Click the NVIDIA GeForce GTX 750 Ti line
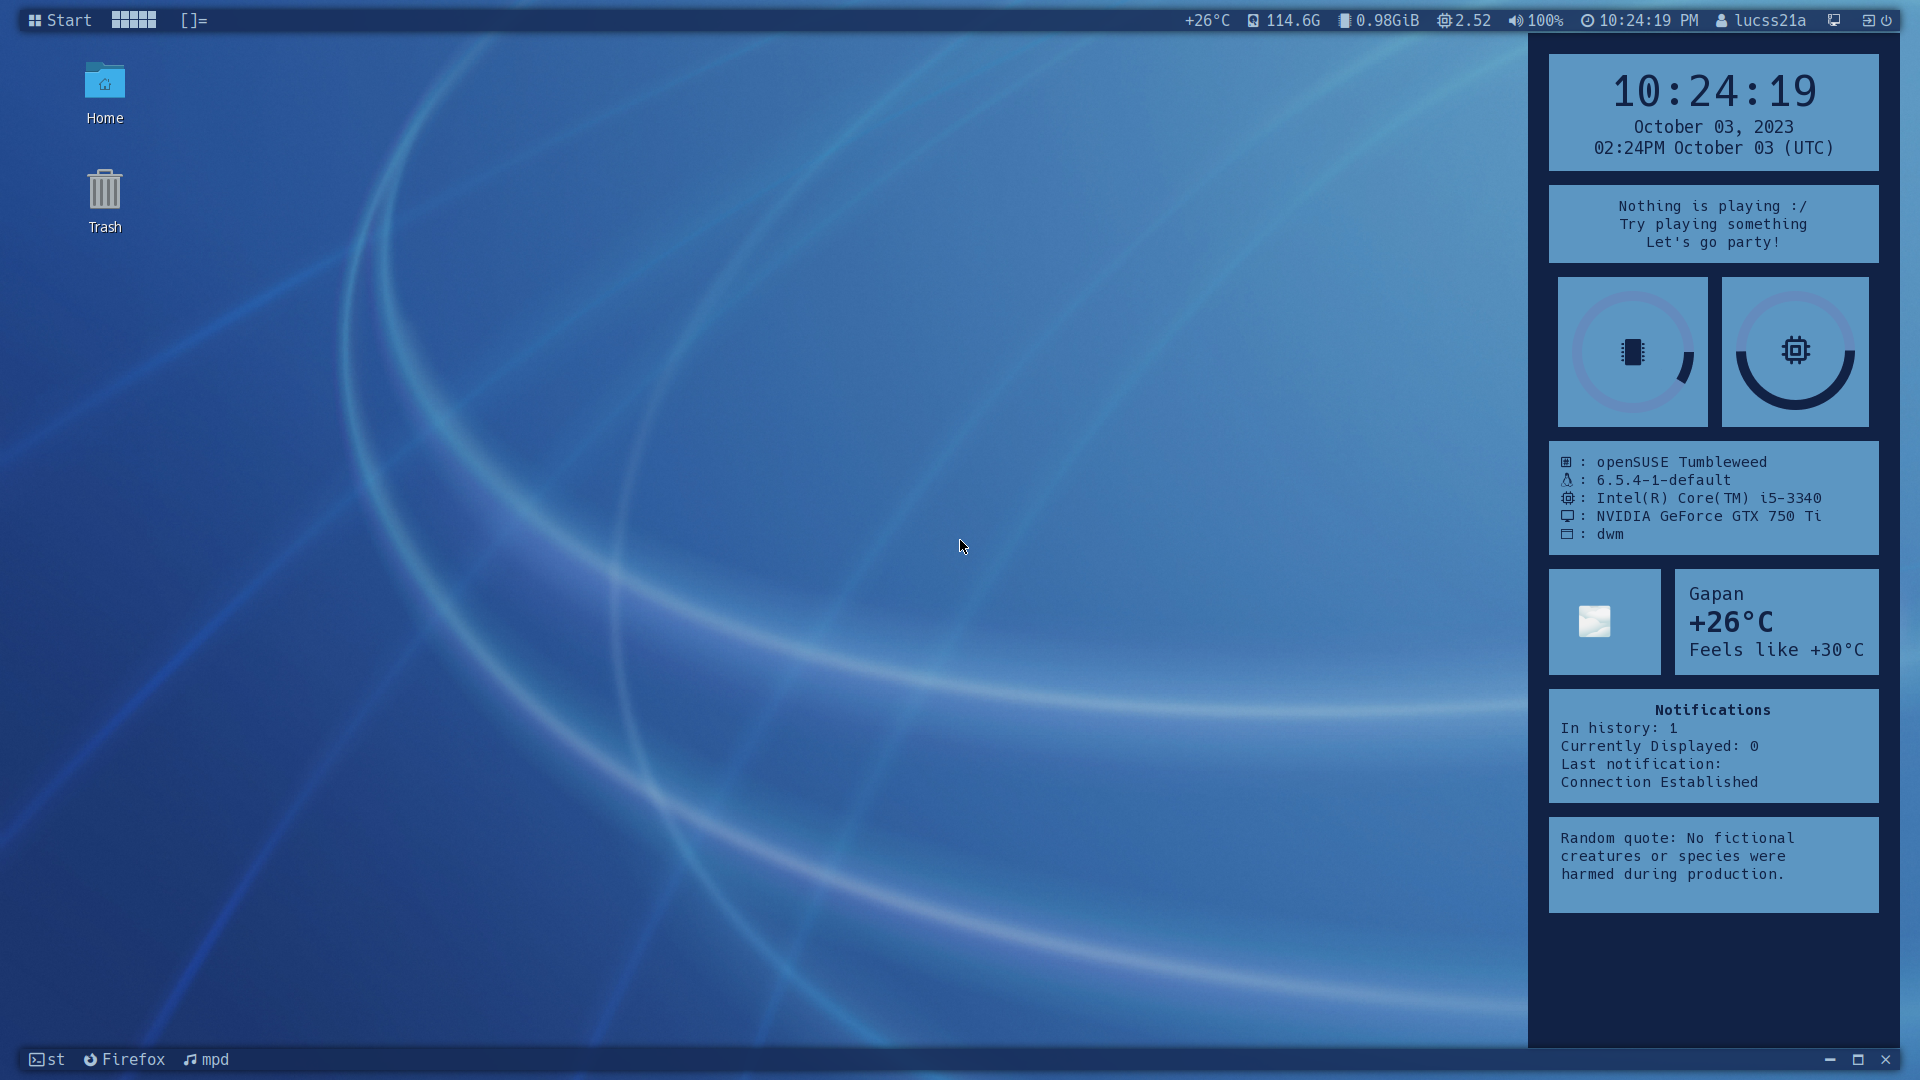The image size is (1920, 1080). click(1708, 516)
